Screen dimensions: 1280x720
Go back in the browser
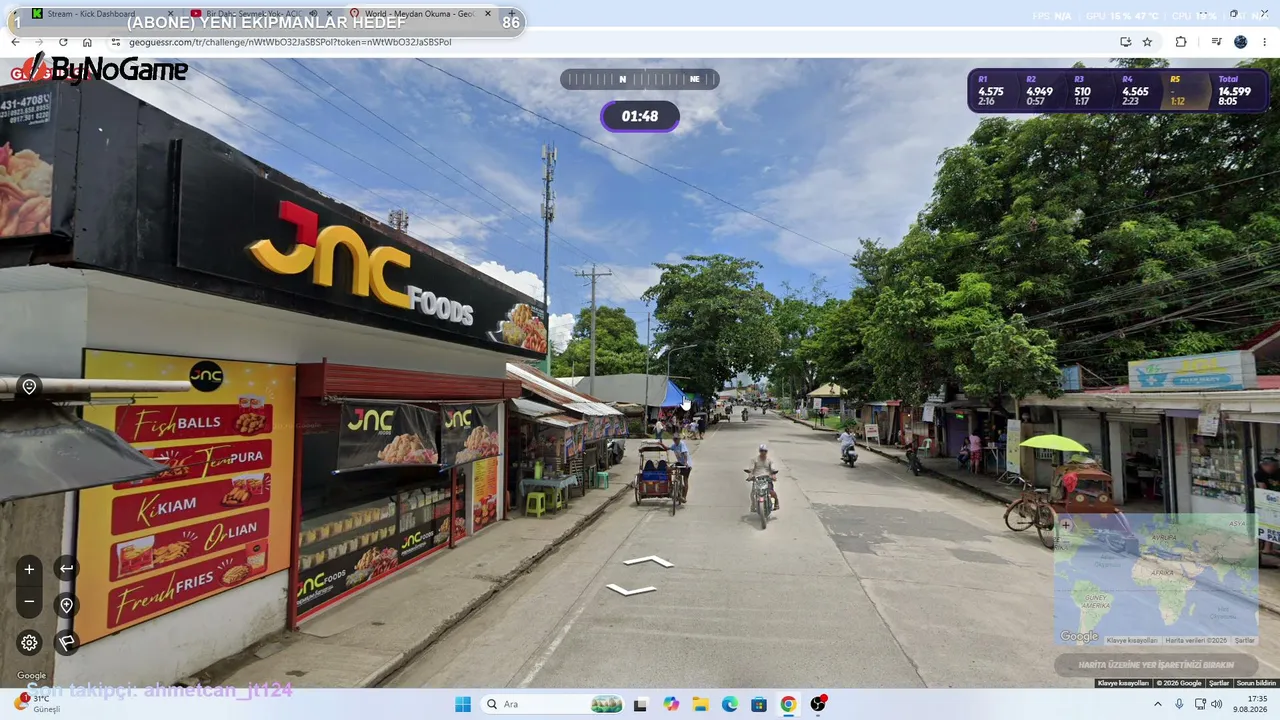point(15,42)
